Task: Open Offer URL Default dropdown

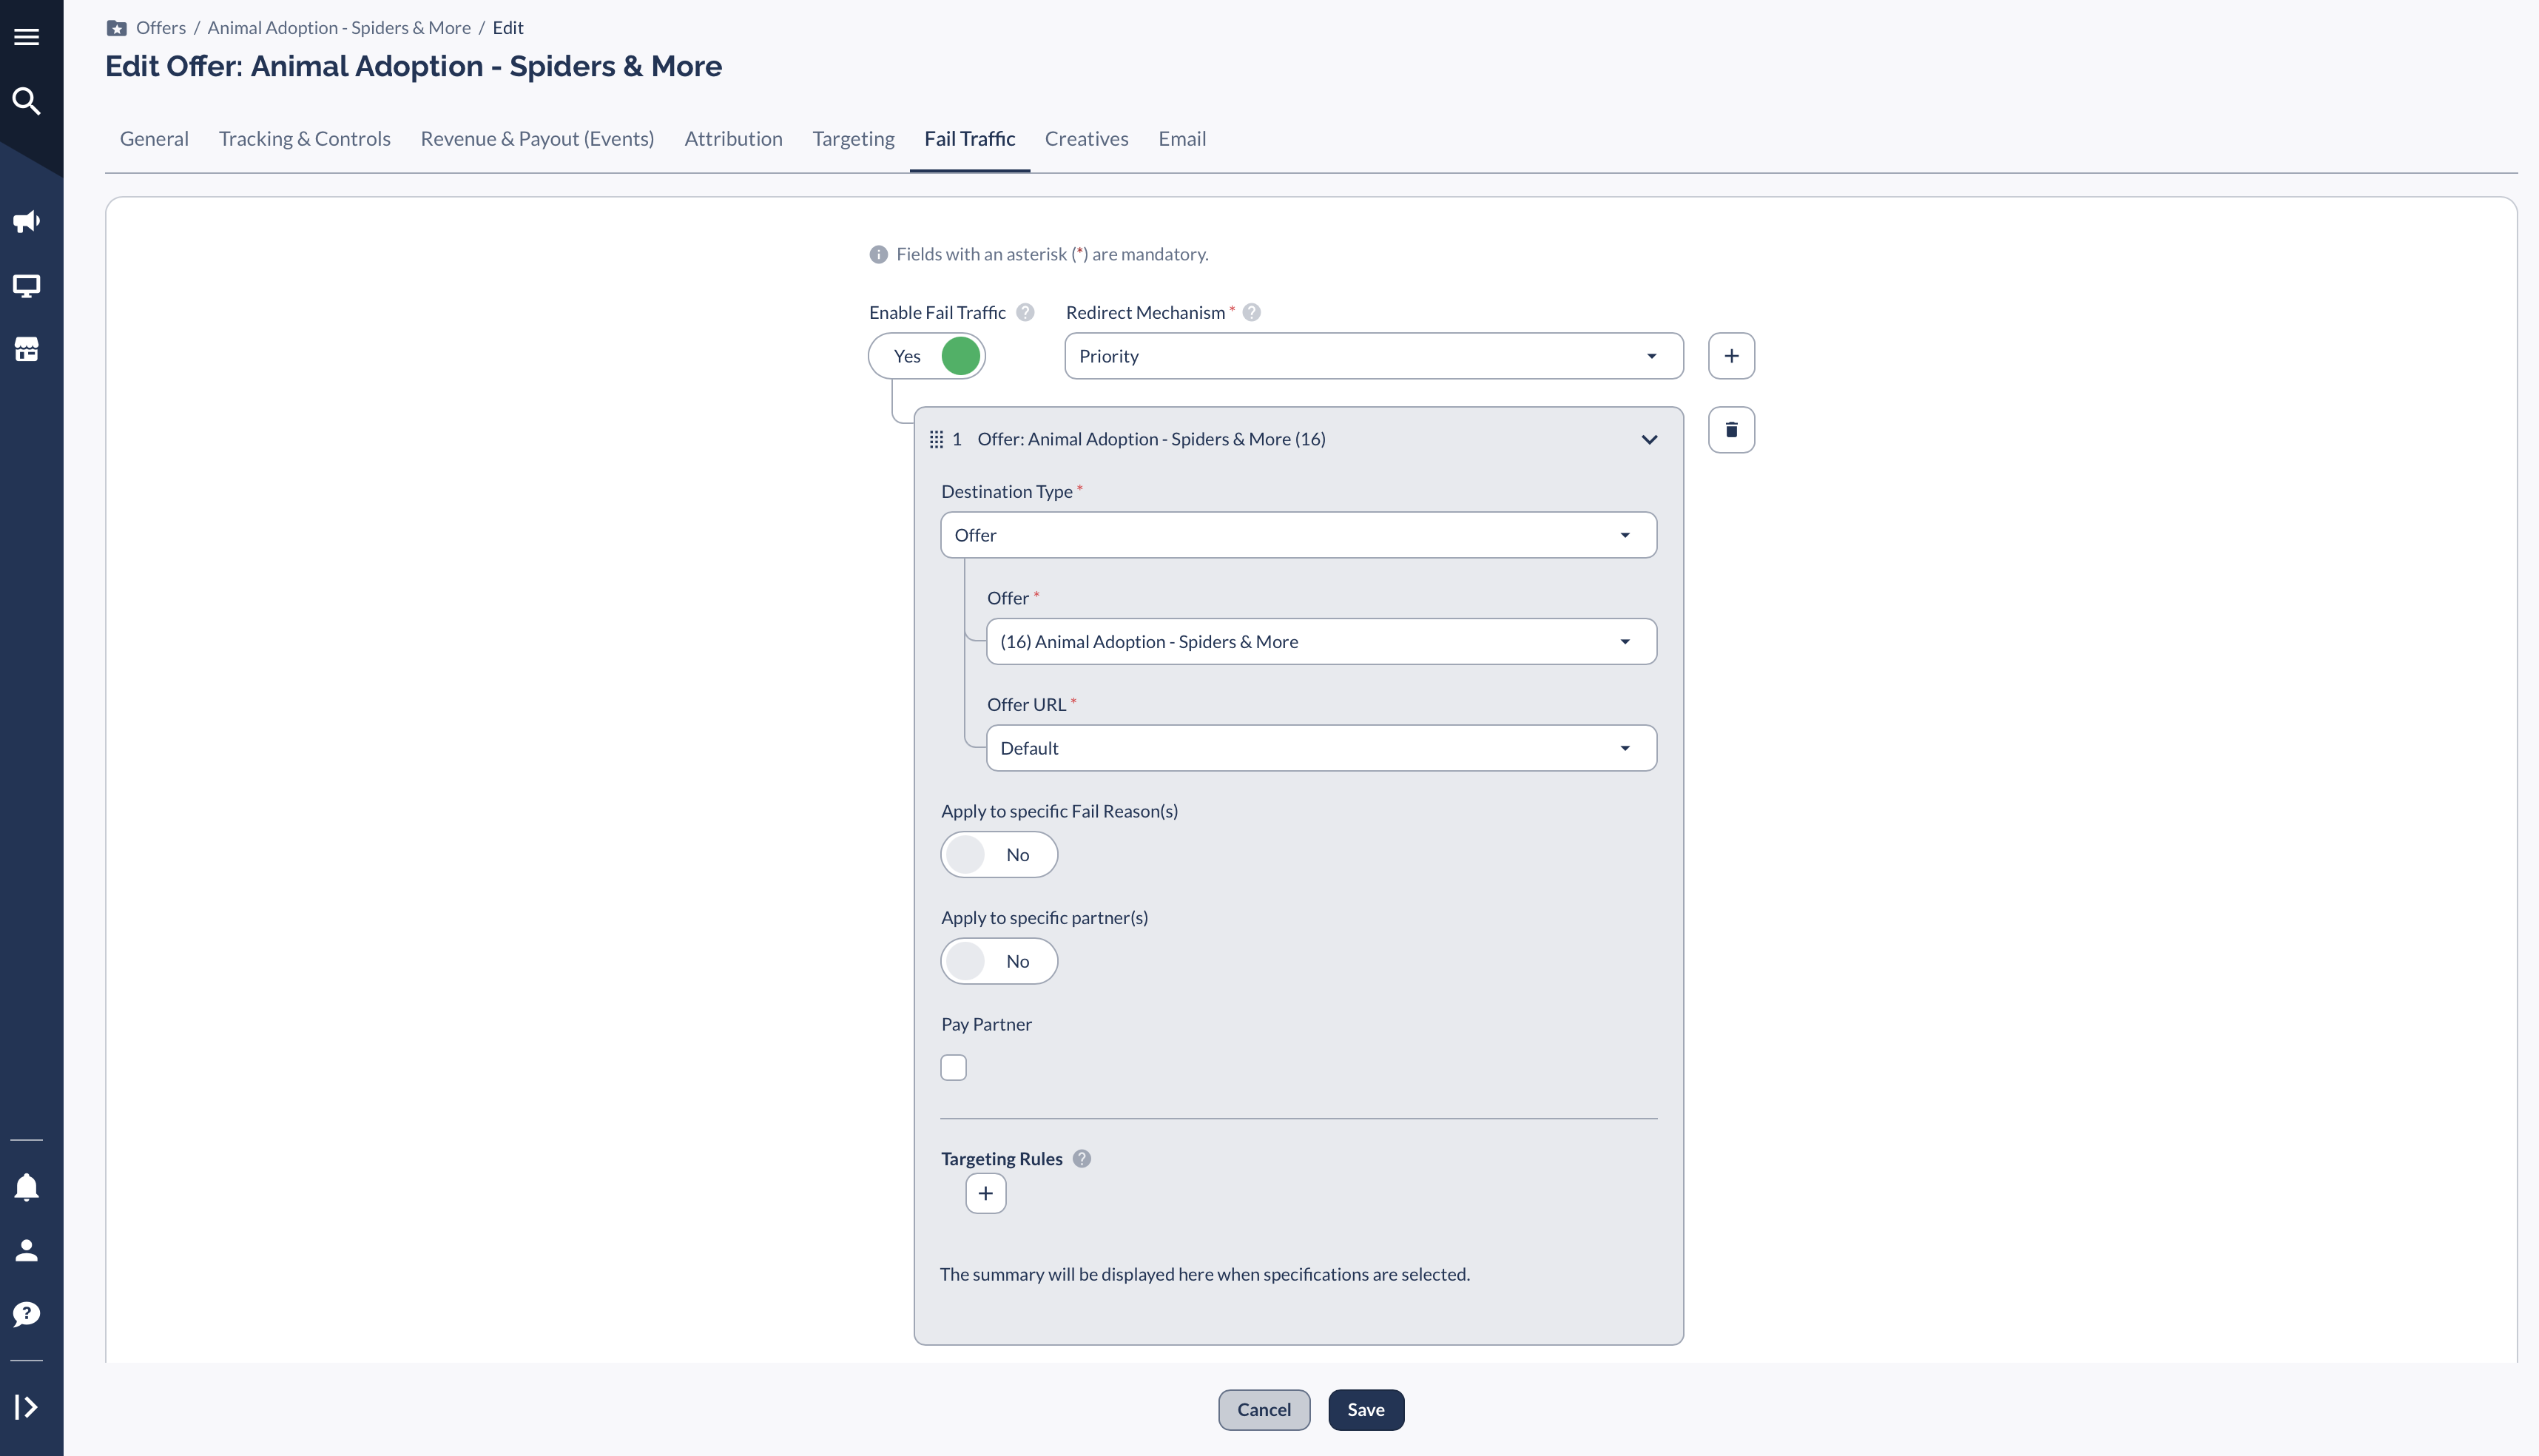Action: pyautogui.click(x=1321, y=748)
